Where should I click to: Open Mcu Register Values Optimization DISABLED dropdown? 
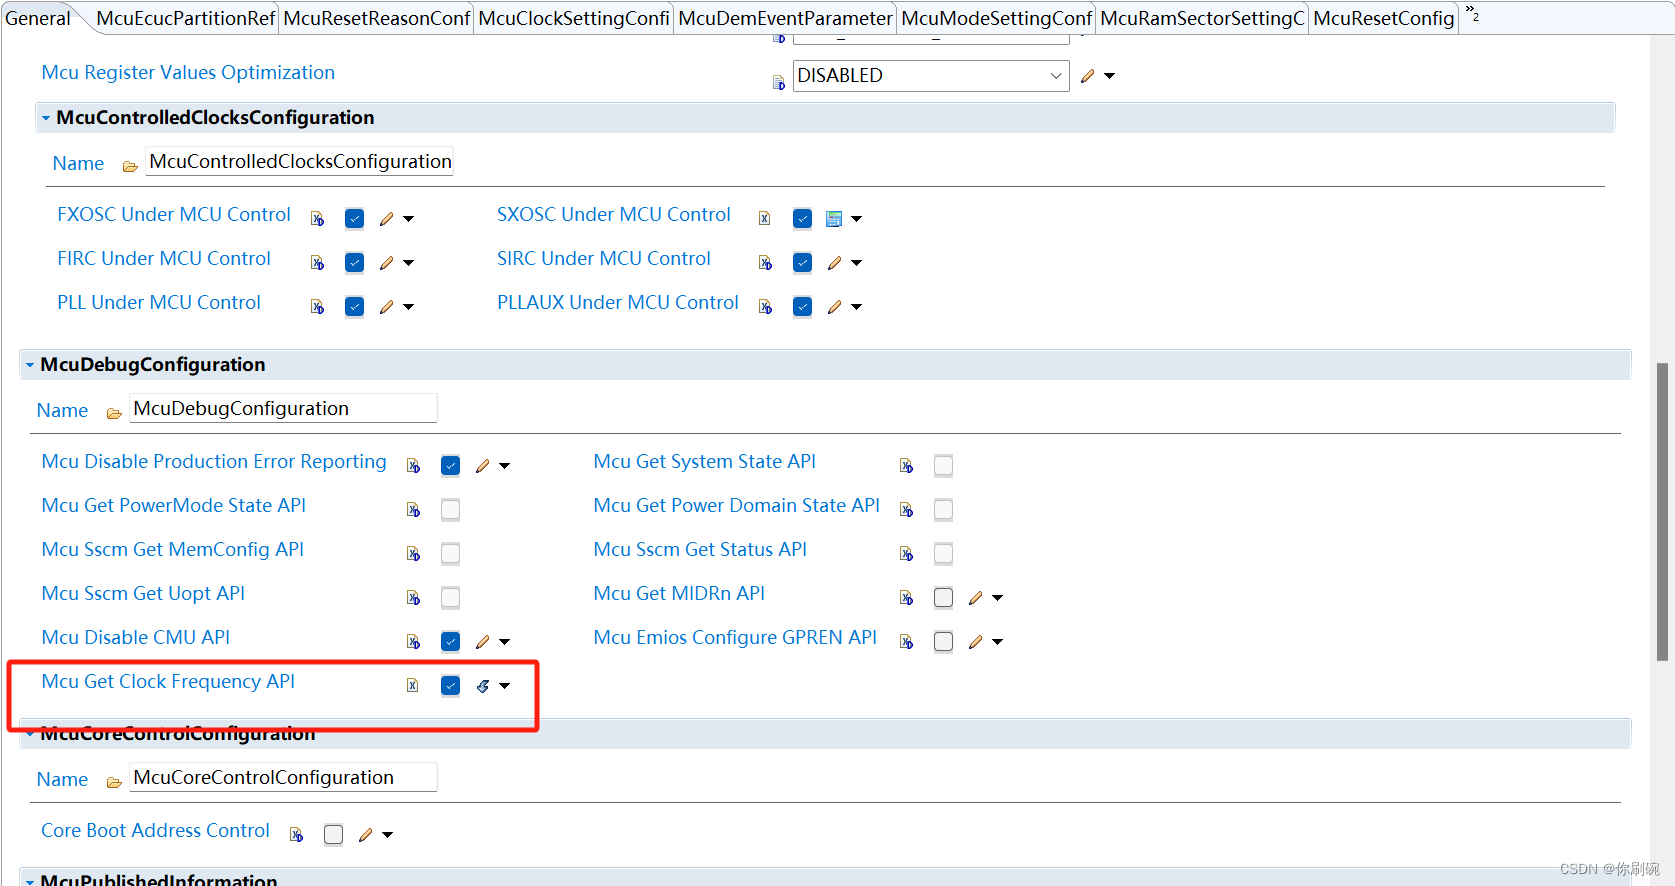coord(931,76)
